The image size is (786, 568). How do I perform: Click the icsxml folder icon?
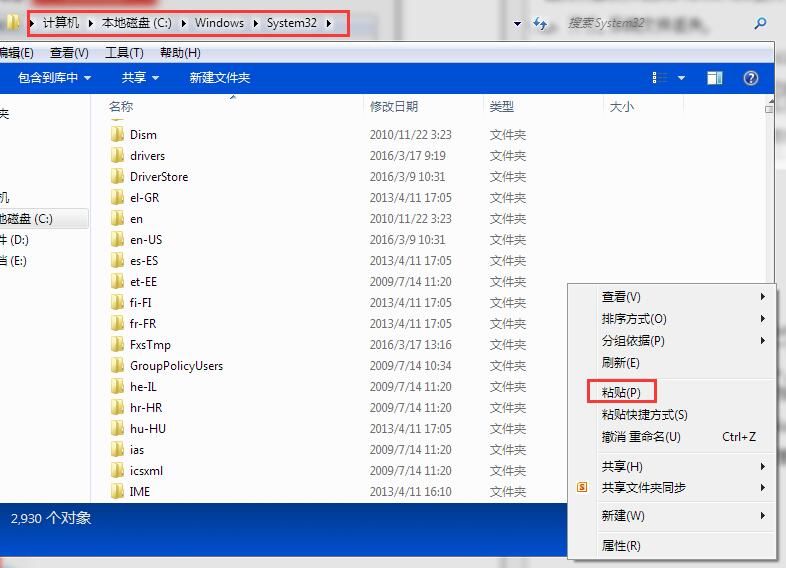coord(117,471)
